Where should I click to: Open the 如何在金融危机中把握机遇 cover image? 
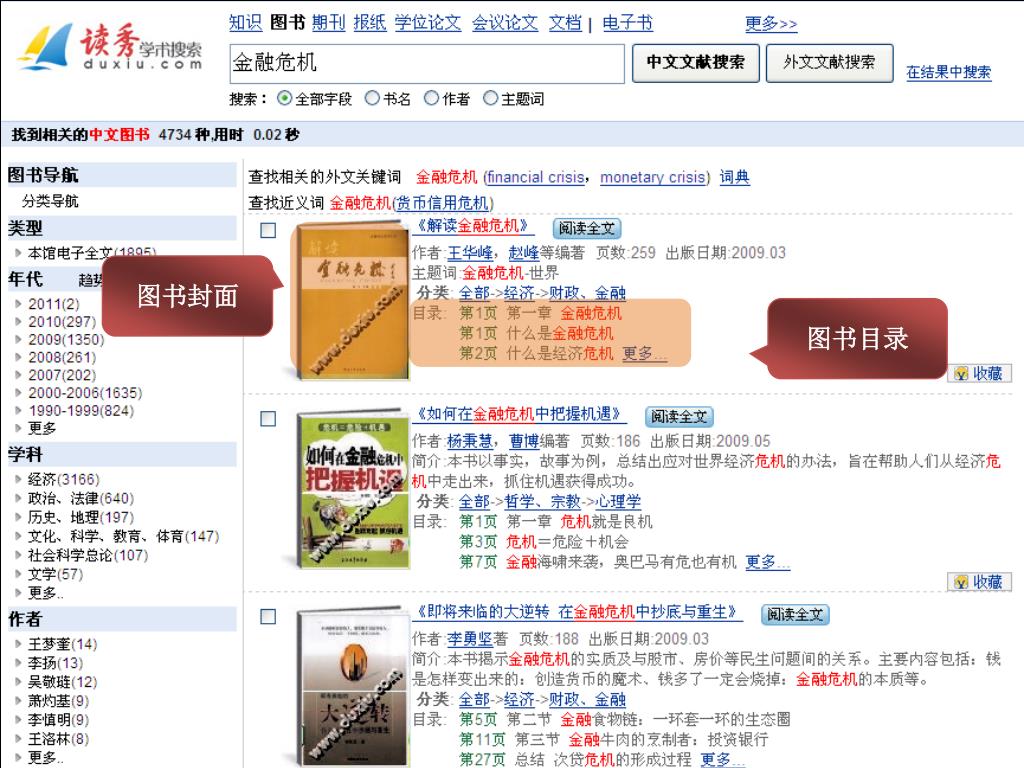click(x=351, y=488)
